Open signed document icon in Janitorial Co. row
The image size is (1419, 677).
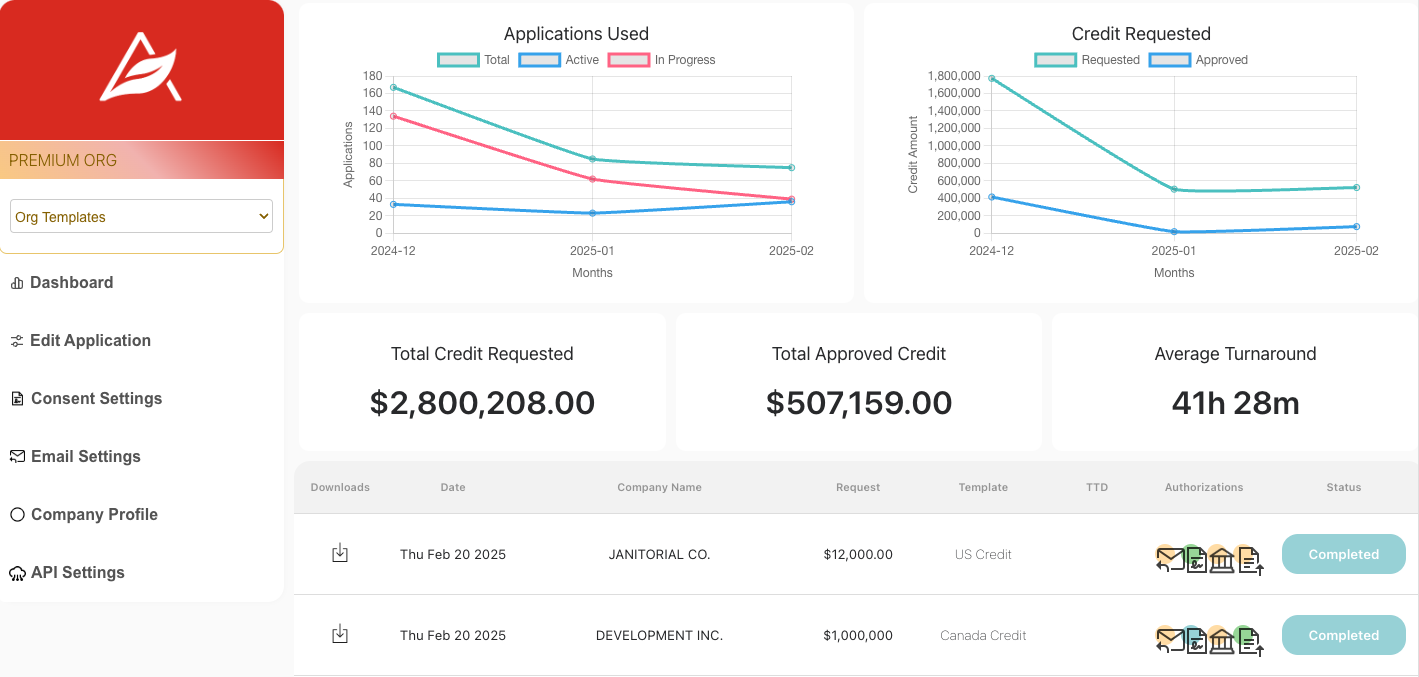click(1195, 559)
